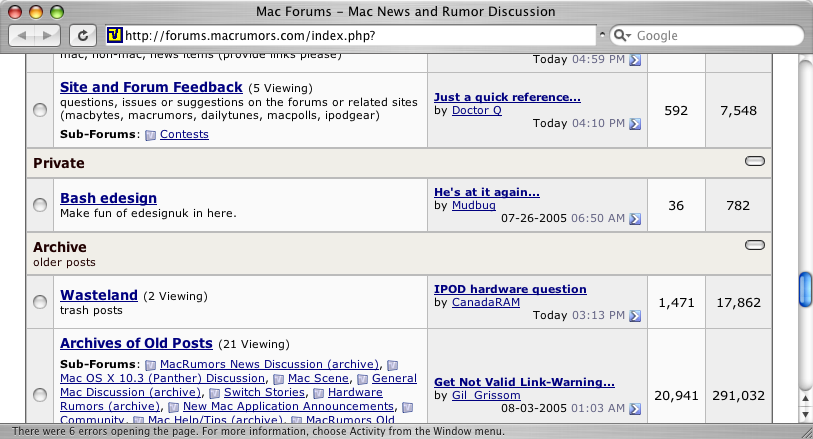Image resolution: width=813 pixels, height=439 pixels.
Task: Click the thread count 1,471 for Wasteland
Action: point(676,303)
